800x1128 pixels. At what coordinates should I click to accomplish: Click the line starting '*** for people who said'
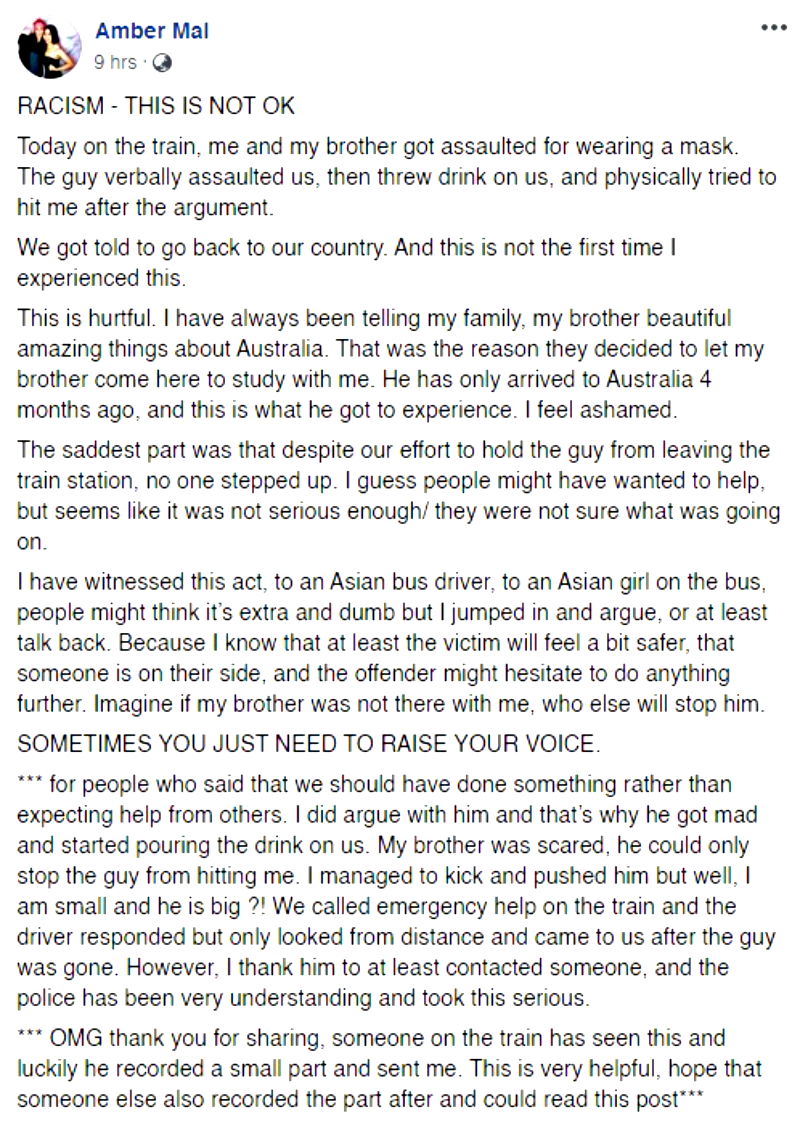(x=374, y=783)
